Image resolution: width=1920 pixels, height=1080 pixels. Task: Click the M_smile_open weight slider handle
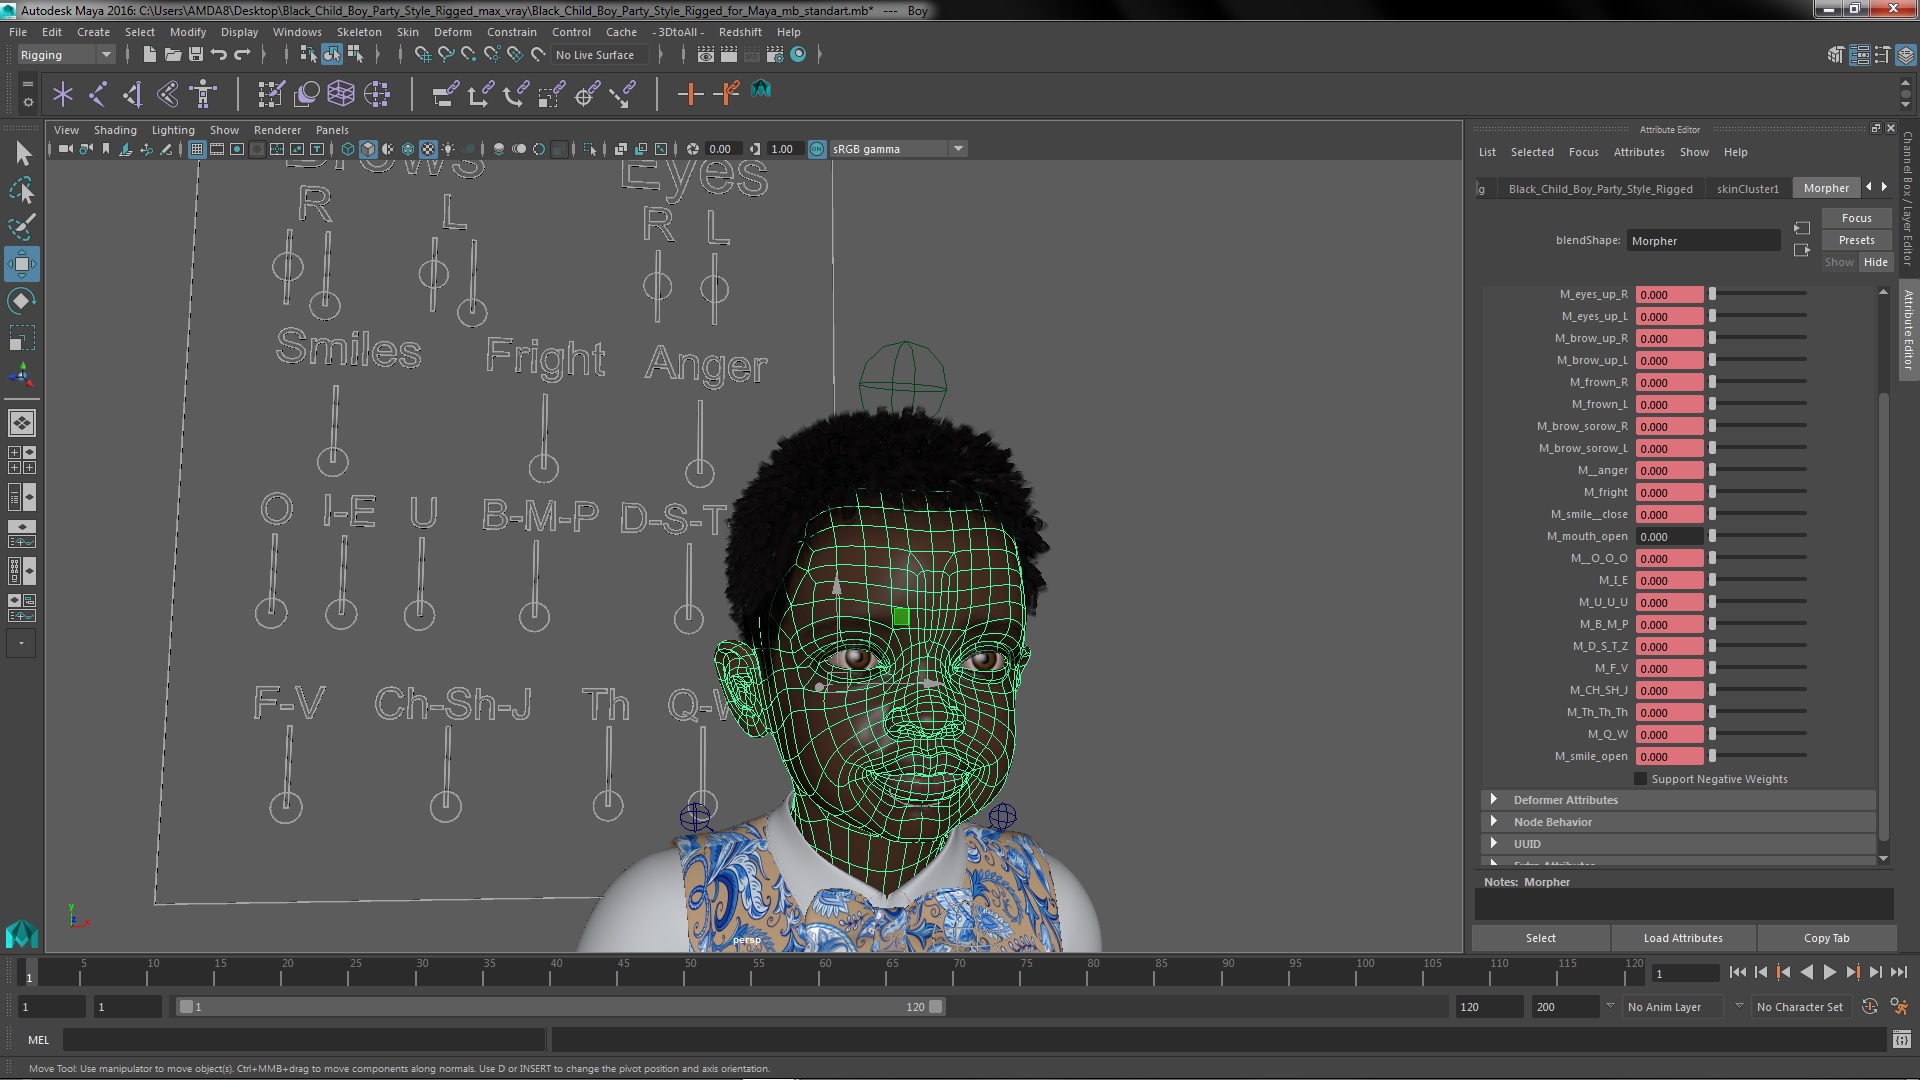pyautogui.click(x=1712, y=756)
